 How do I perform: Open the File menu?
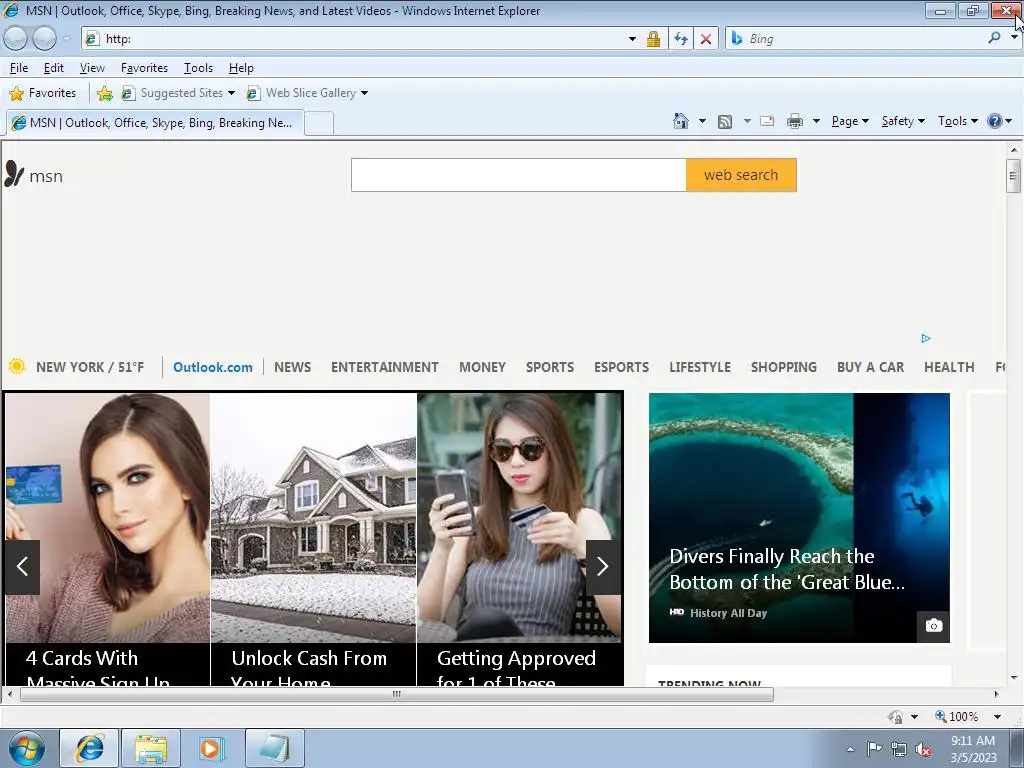(x=19, y=68)
